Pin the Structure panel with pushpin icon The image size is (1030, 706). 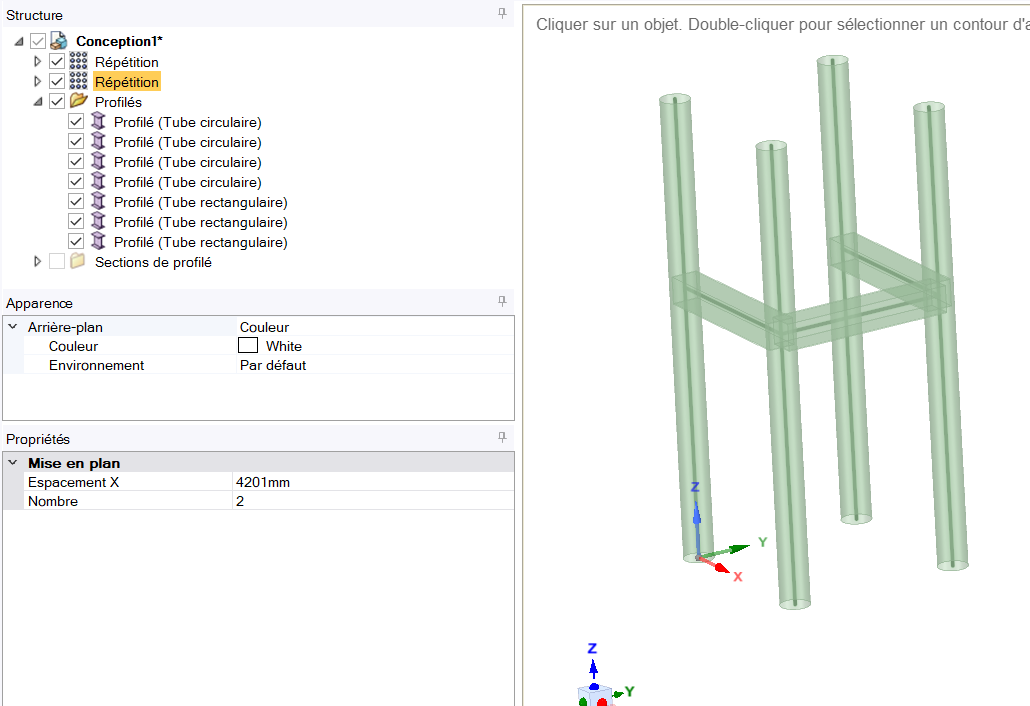pos(502,15)
